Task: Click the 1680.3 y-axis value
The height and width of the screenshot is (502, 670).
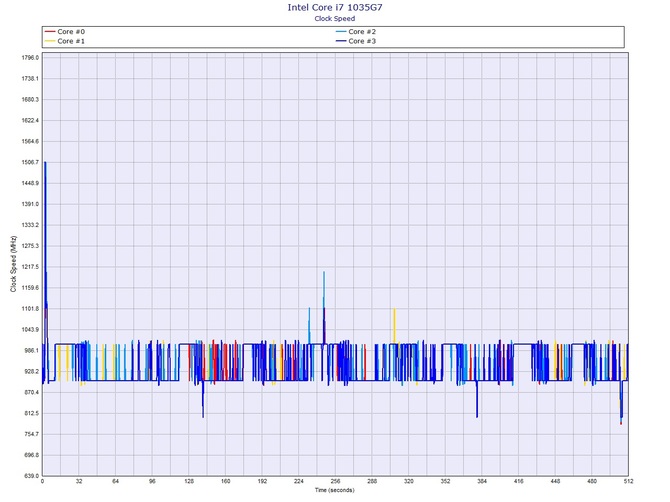Action: pyautogui.click(x=30, y=100)
